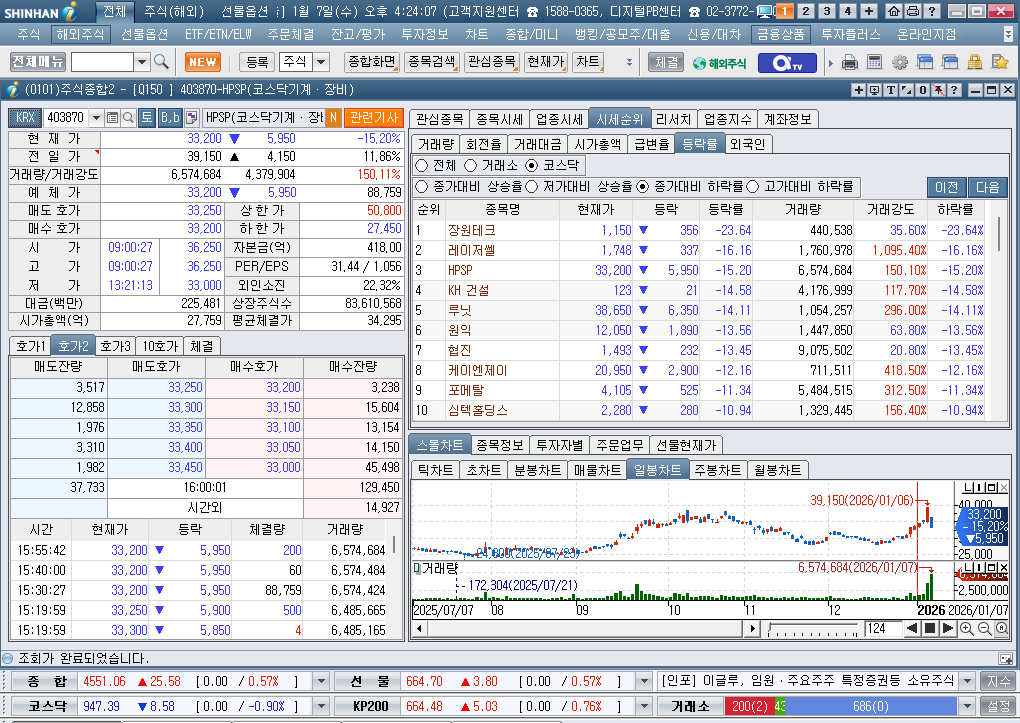Click the 등록 toolbar button
Image resolution: width=1020 pixels, height=723 pixels.
tap(257, 62)
